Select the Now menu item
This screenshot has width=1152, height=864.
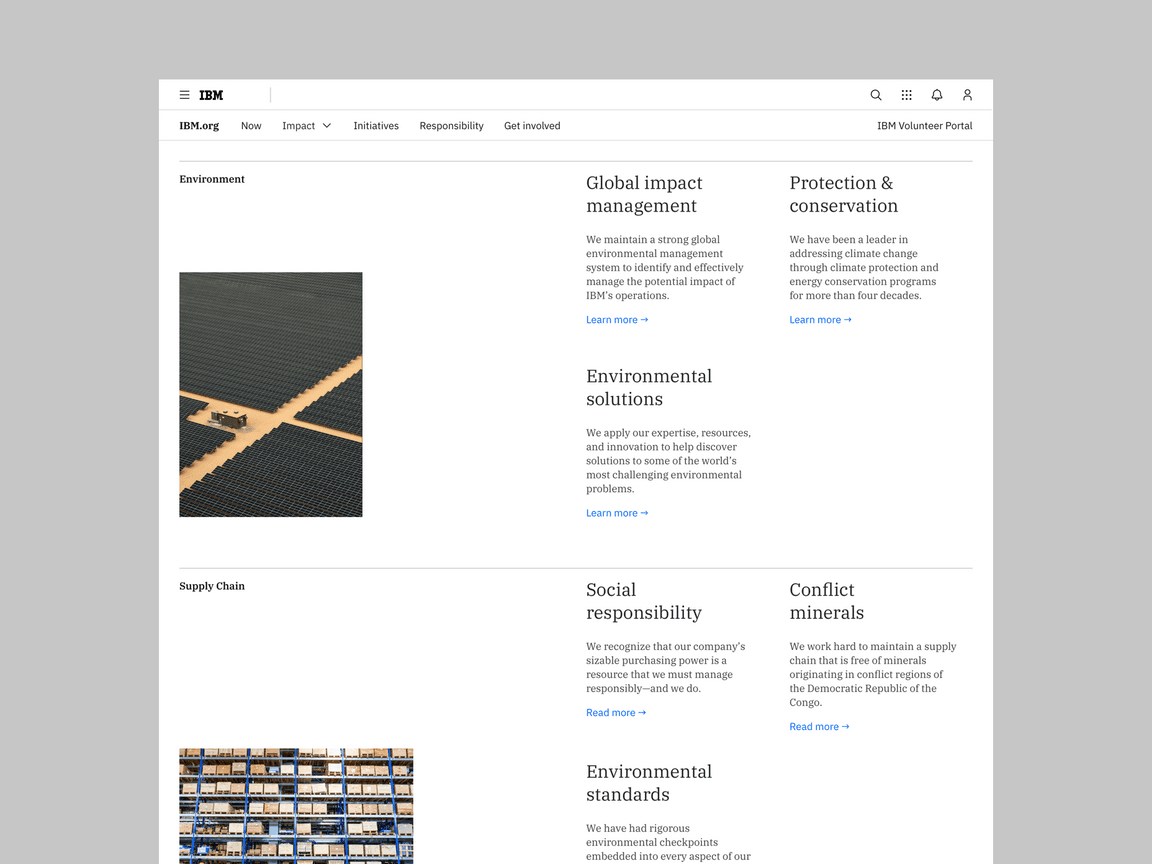coord(251,126)
